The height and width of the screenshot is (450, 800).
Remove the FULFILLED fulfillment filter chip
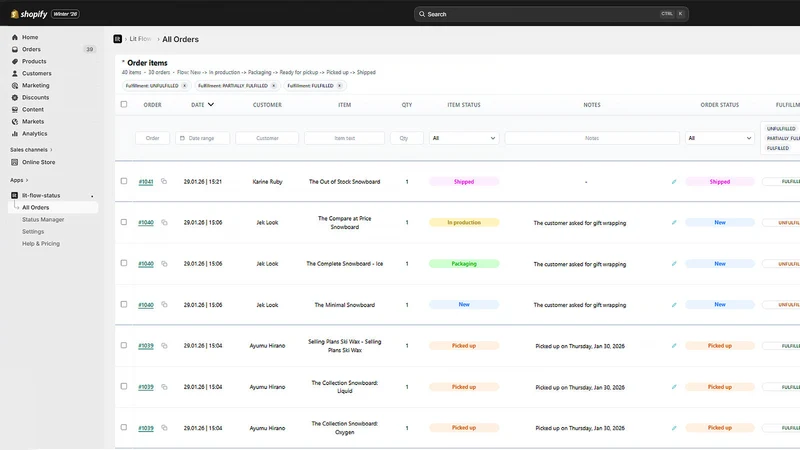coord(339,86)
